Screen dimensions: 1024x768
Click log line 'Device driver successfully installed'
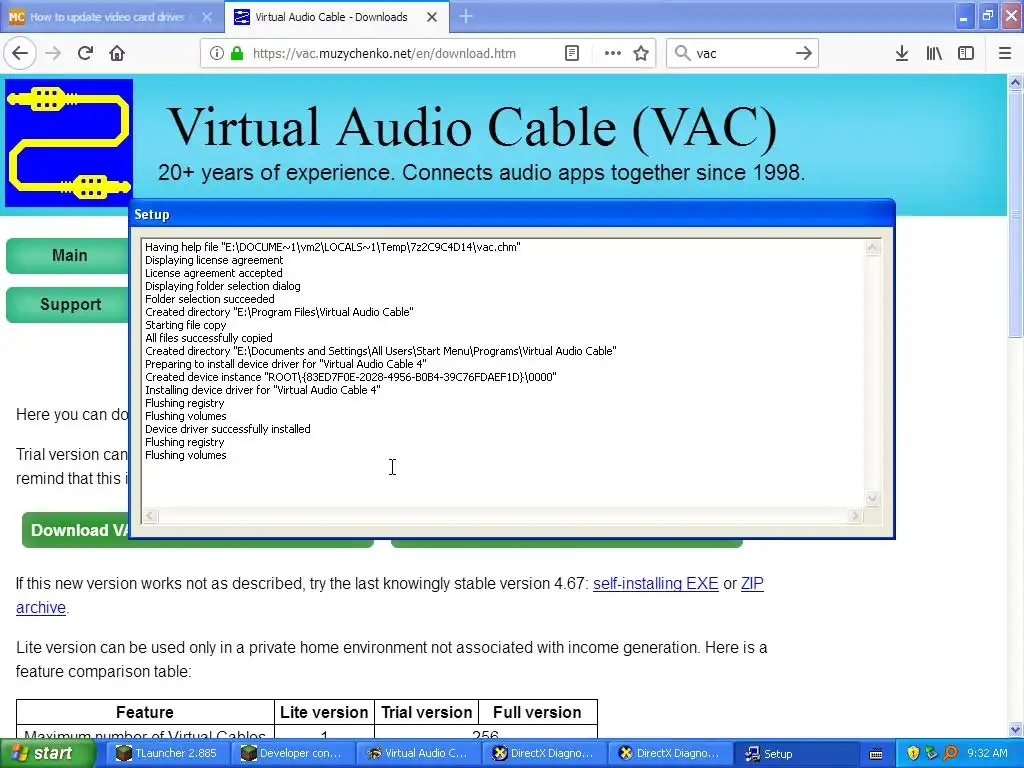coord(227,429)
